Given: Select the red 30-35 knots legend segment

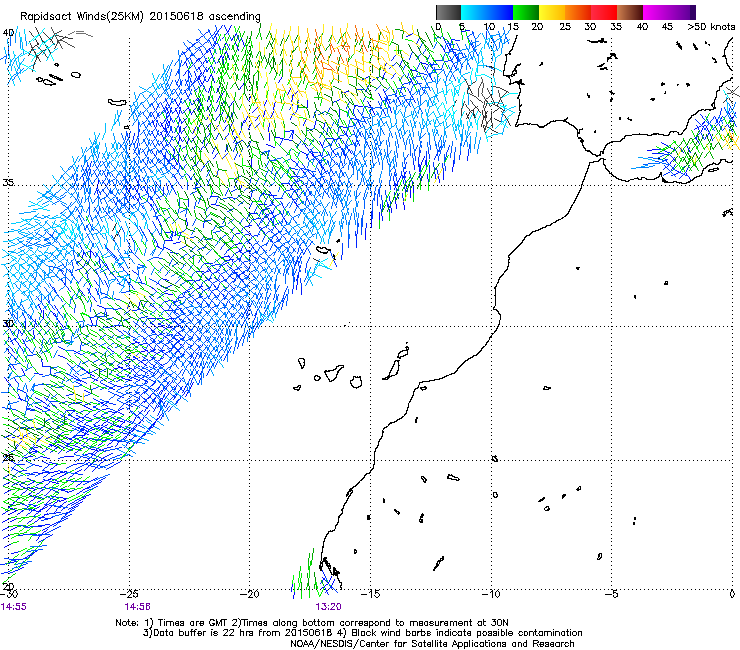Looking at the screenshot, I should pos(604,12).
